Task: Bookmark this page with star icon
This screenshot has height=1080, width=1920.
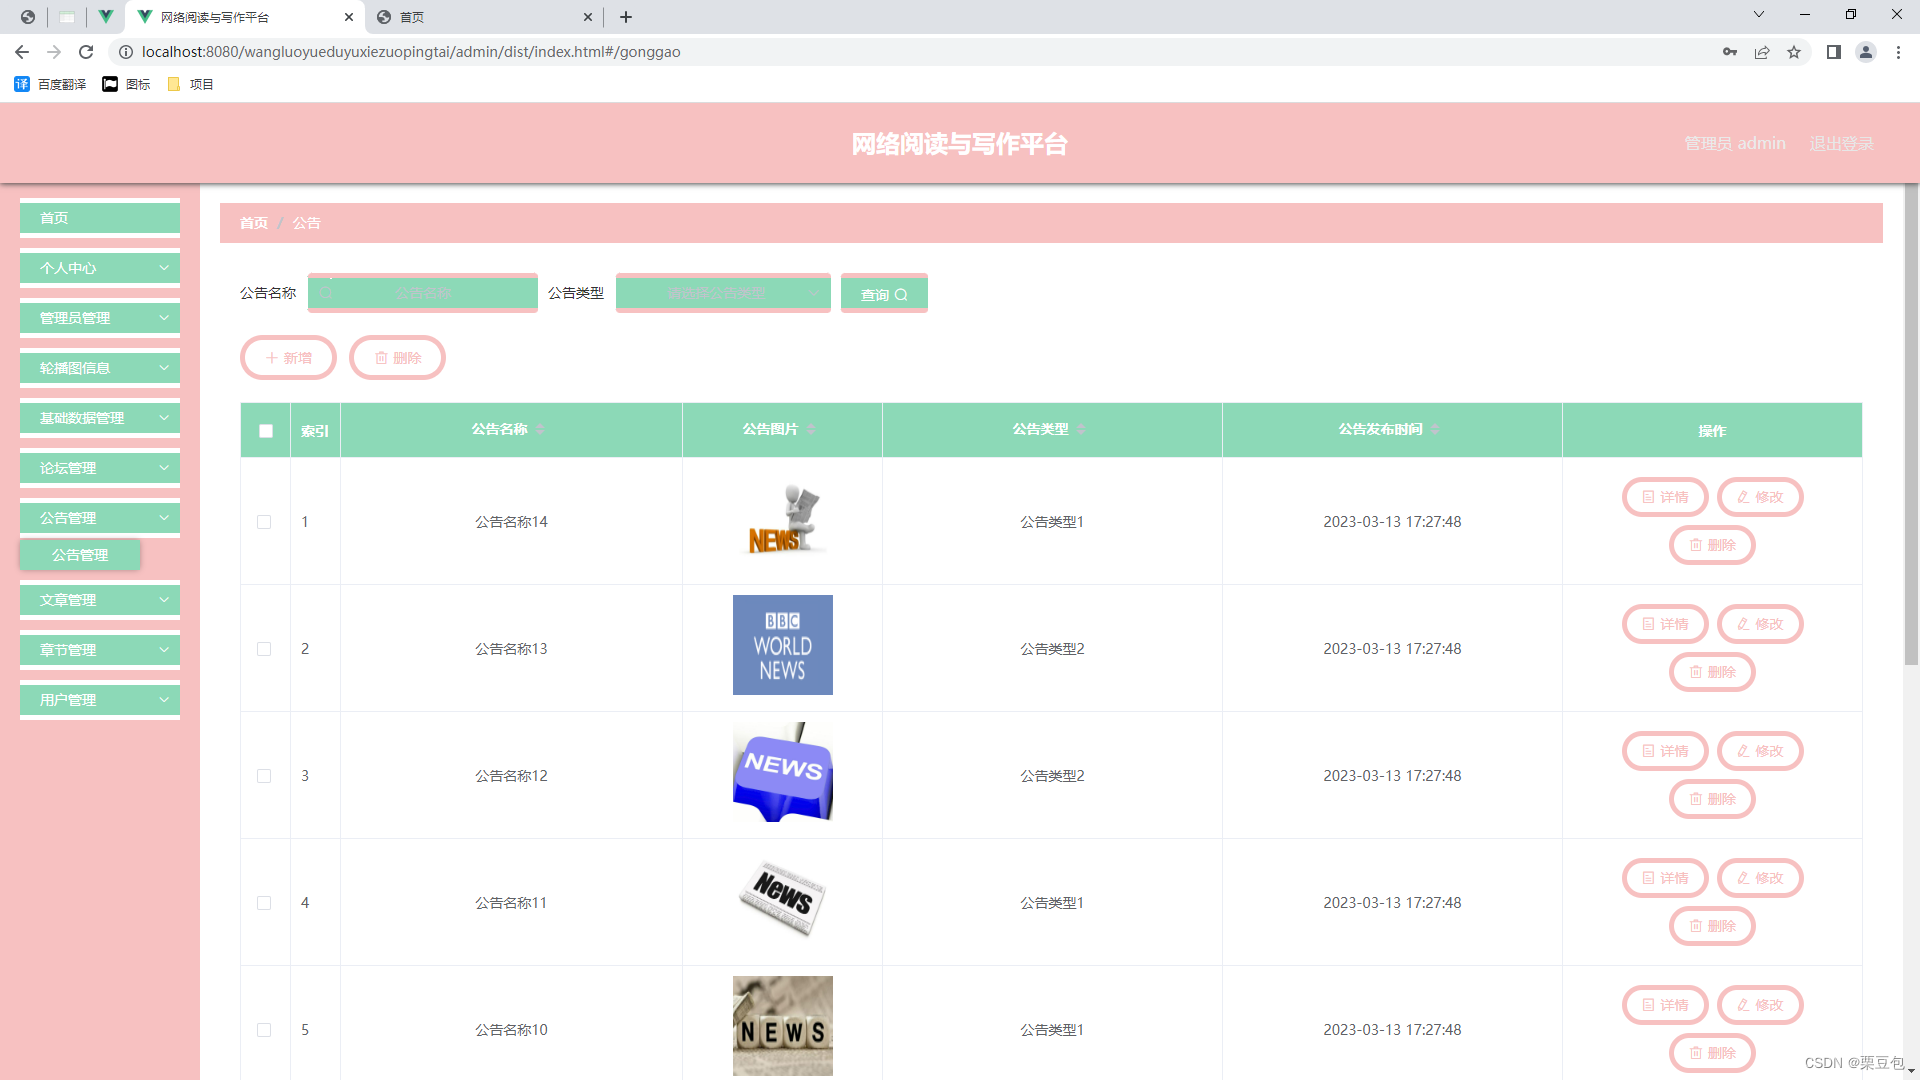Action: pyautogui.click(x=1794, y=52)
